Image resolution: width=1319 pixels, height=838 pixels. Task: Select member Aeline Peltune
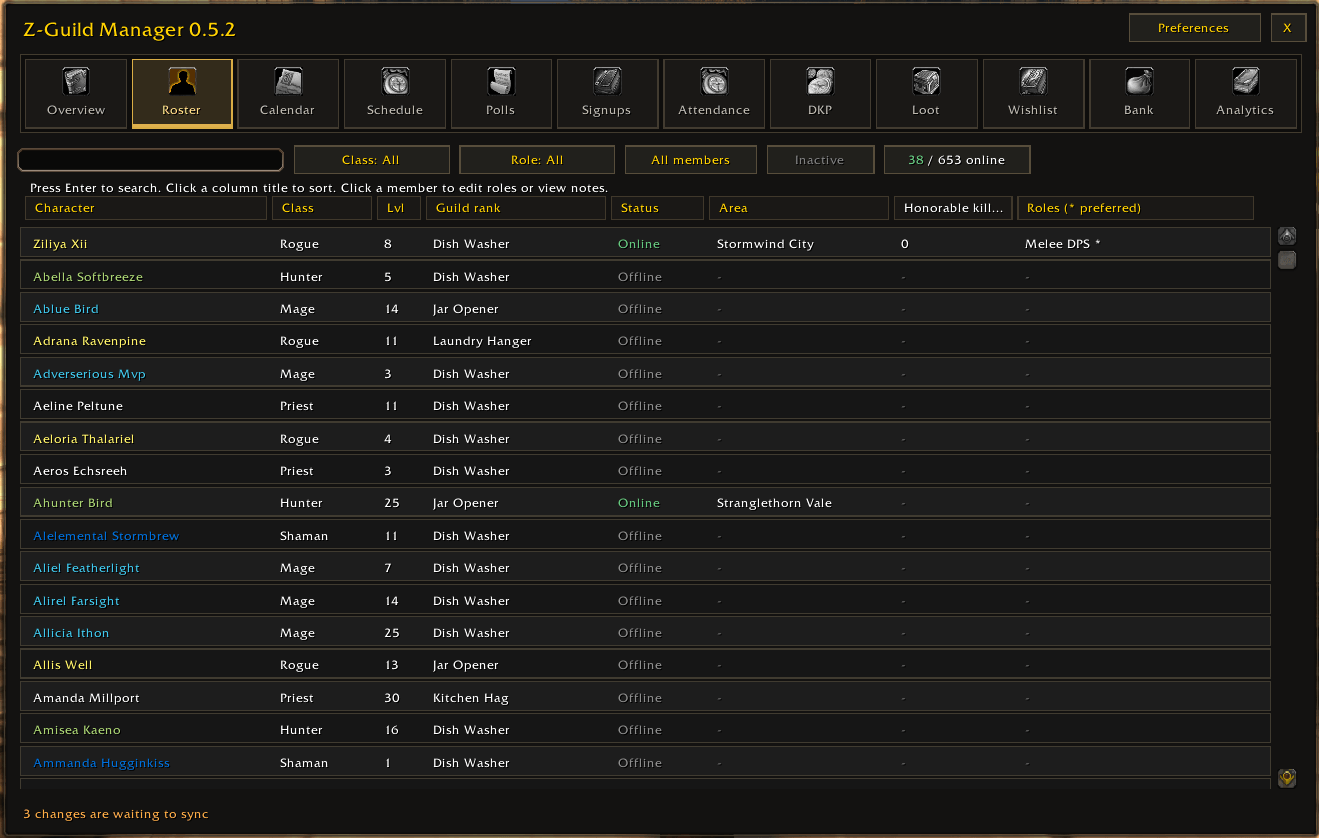[x=645, y=406]
